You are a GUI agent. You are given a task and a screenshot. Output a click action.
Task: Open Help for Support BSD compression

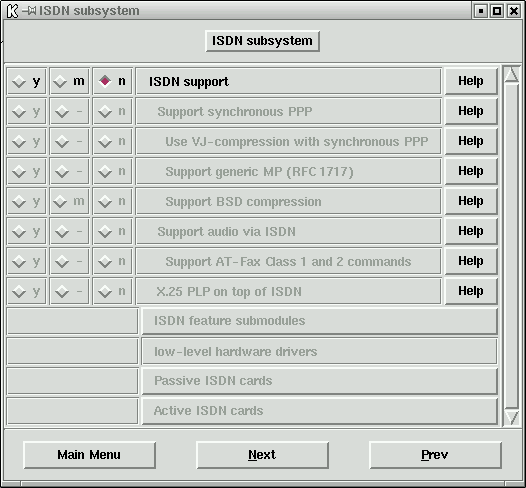(x=471, y=201)
